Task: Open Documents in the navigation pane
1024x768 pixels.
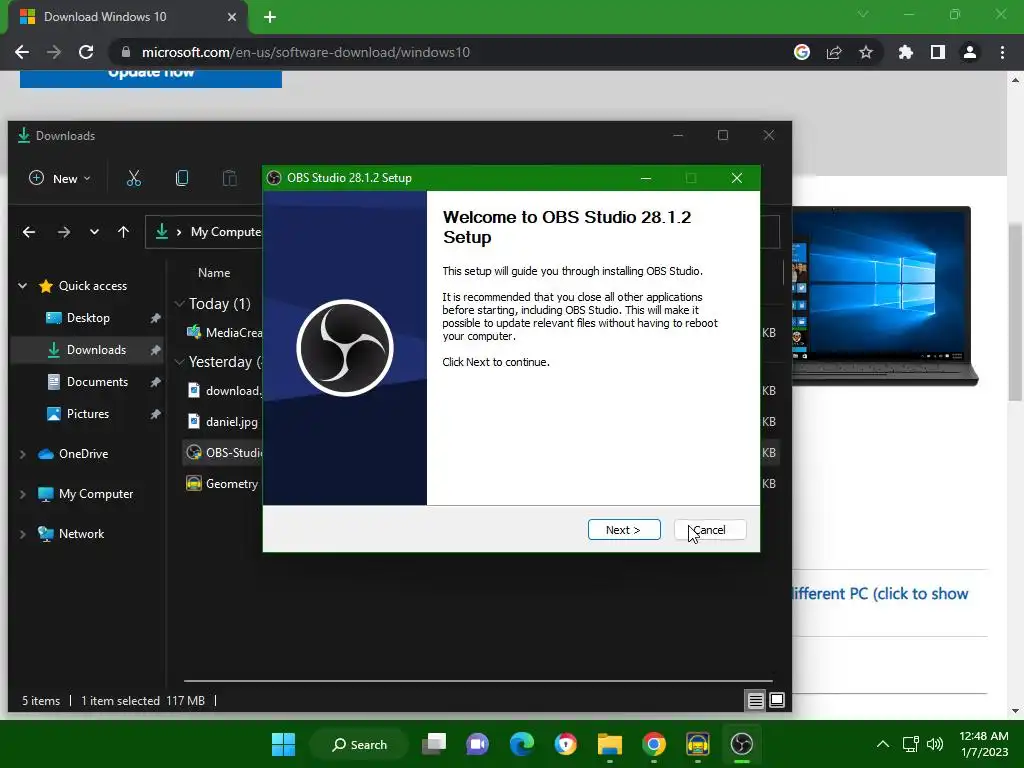Action: (97, 382)
